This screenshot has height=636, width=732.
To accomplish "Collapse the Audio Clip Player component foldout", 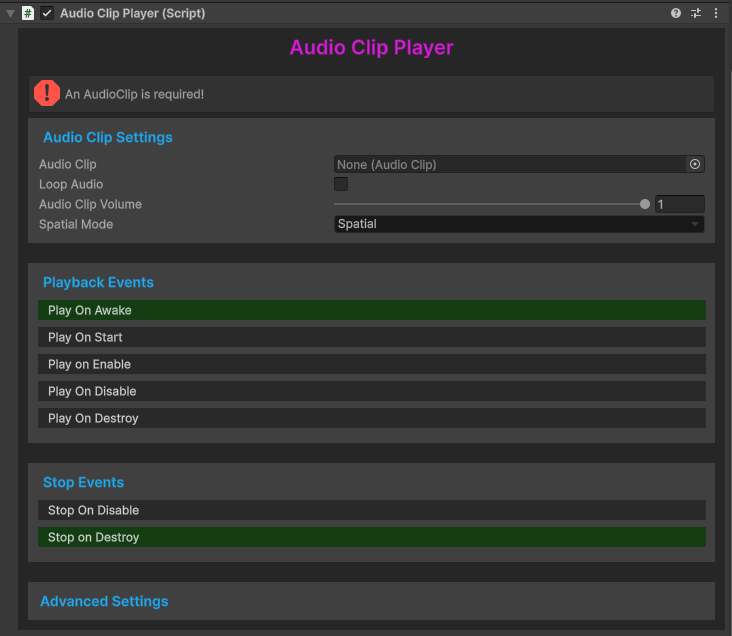I will (x=10, y=13).
